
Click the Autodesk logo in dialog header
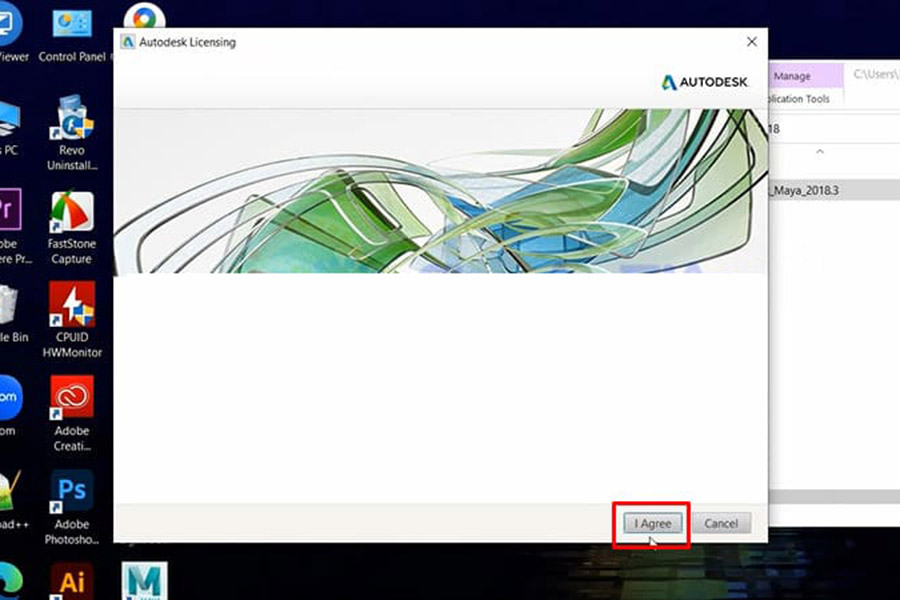(x=705, y=83)
